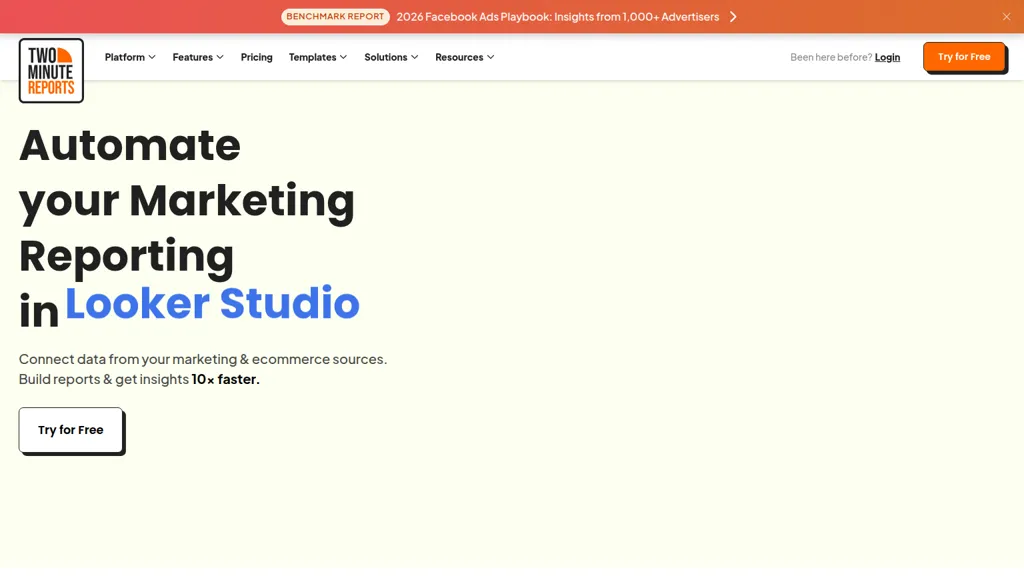Expand the Resources dropdown menu
The image size is (1024, 576).
[x=464, y=57]
